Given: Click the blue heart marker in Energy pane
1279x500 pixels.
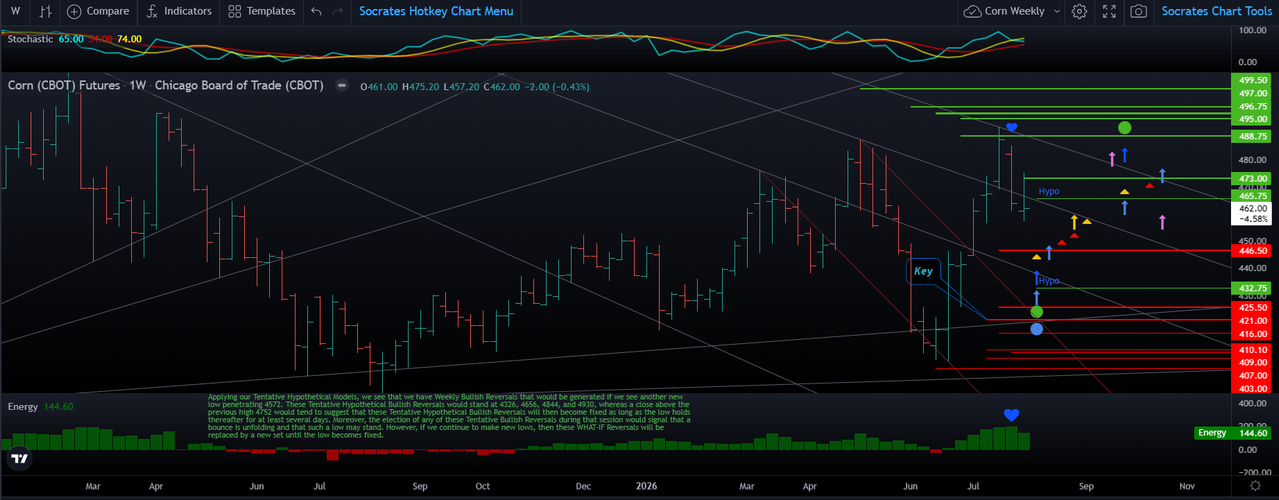Looking at the screenshot, I should pos(1011,415).
